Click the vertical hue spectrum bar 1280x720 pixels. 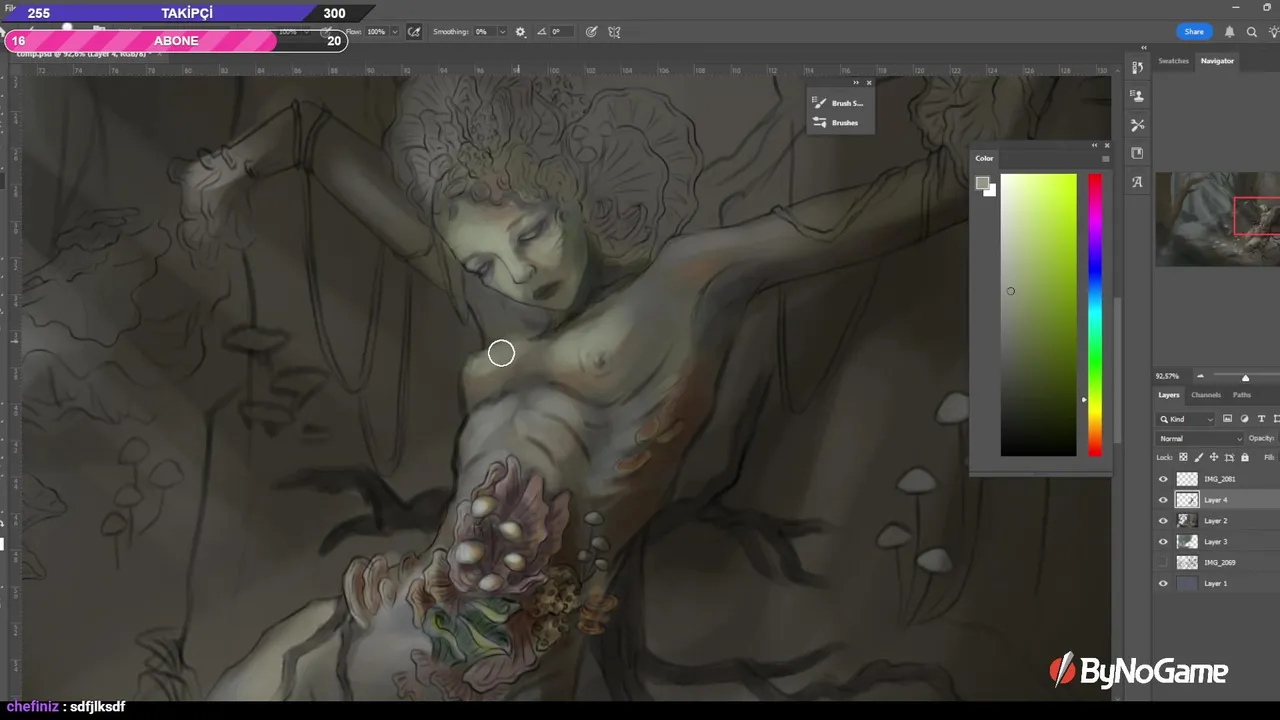coord(1095,315)
